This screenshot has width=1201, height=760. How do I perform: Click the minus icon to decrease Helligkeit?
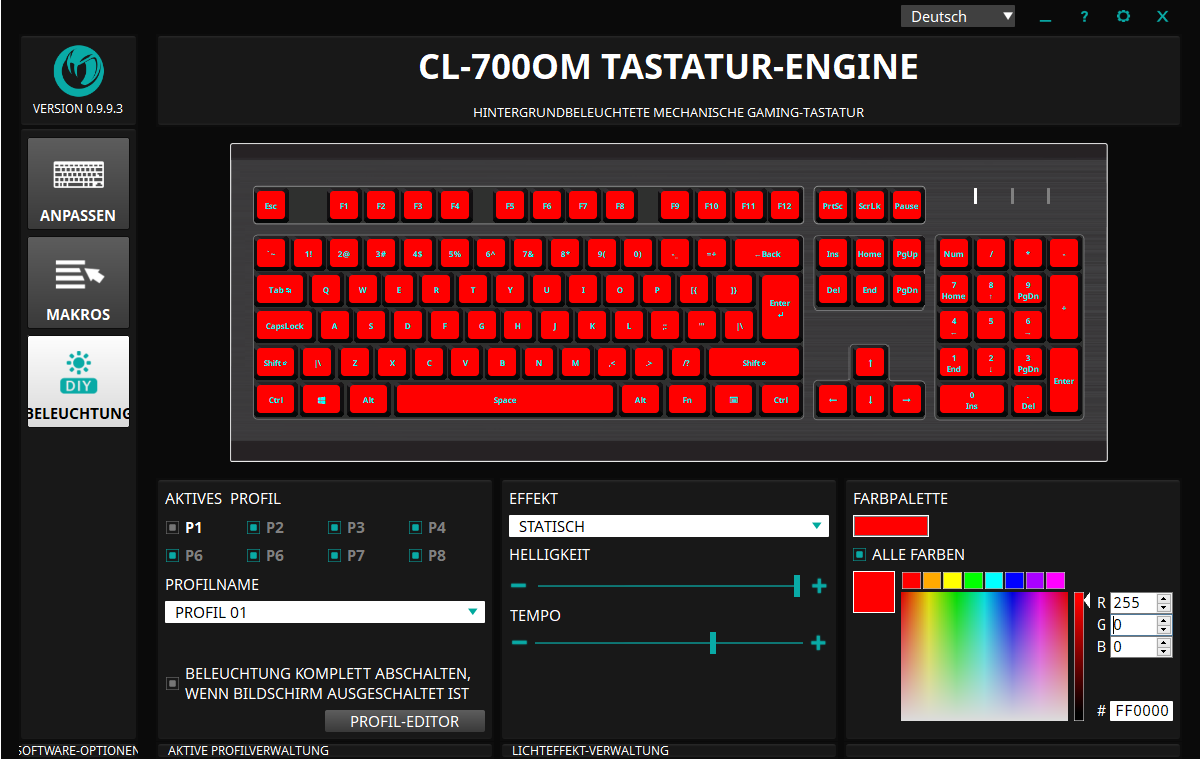click(518, 586)
